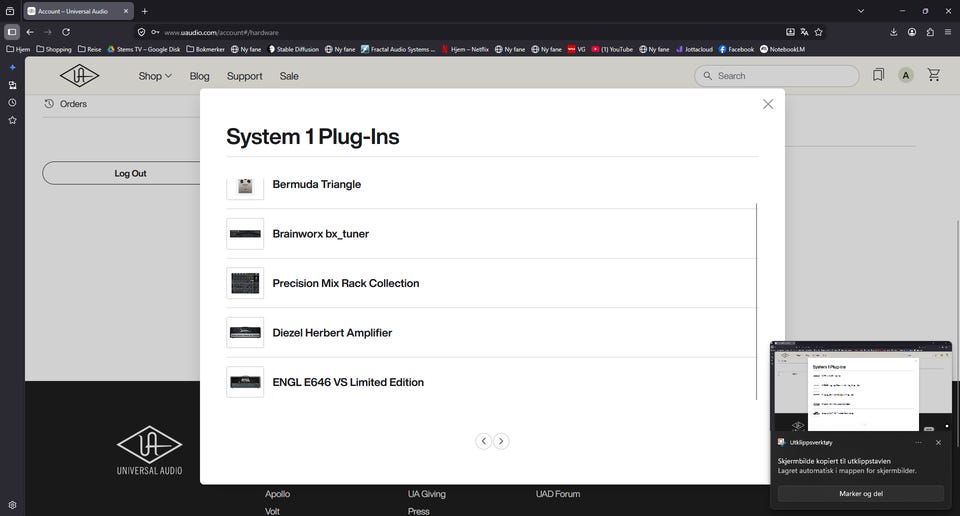960x516 pixels.
Task: Open the Support page
Action: pyautogui.click(x=244, y=76)
